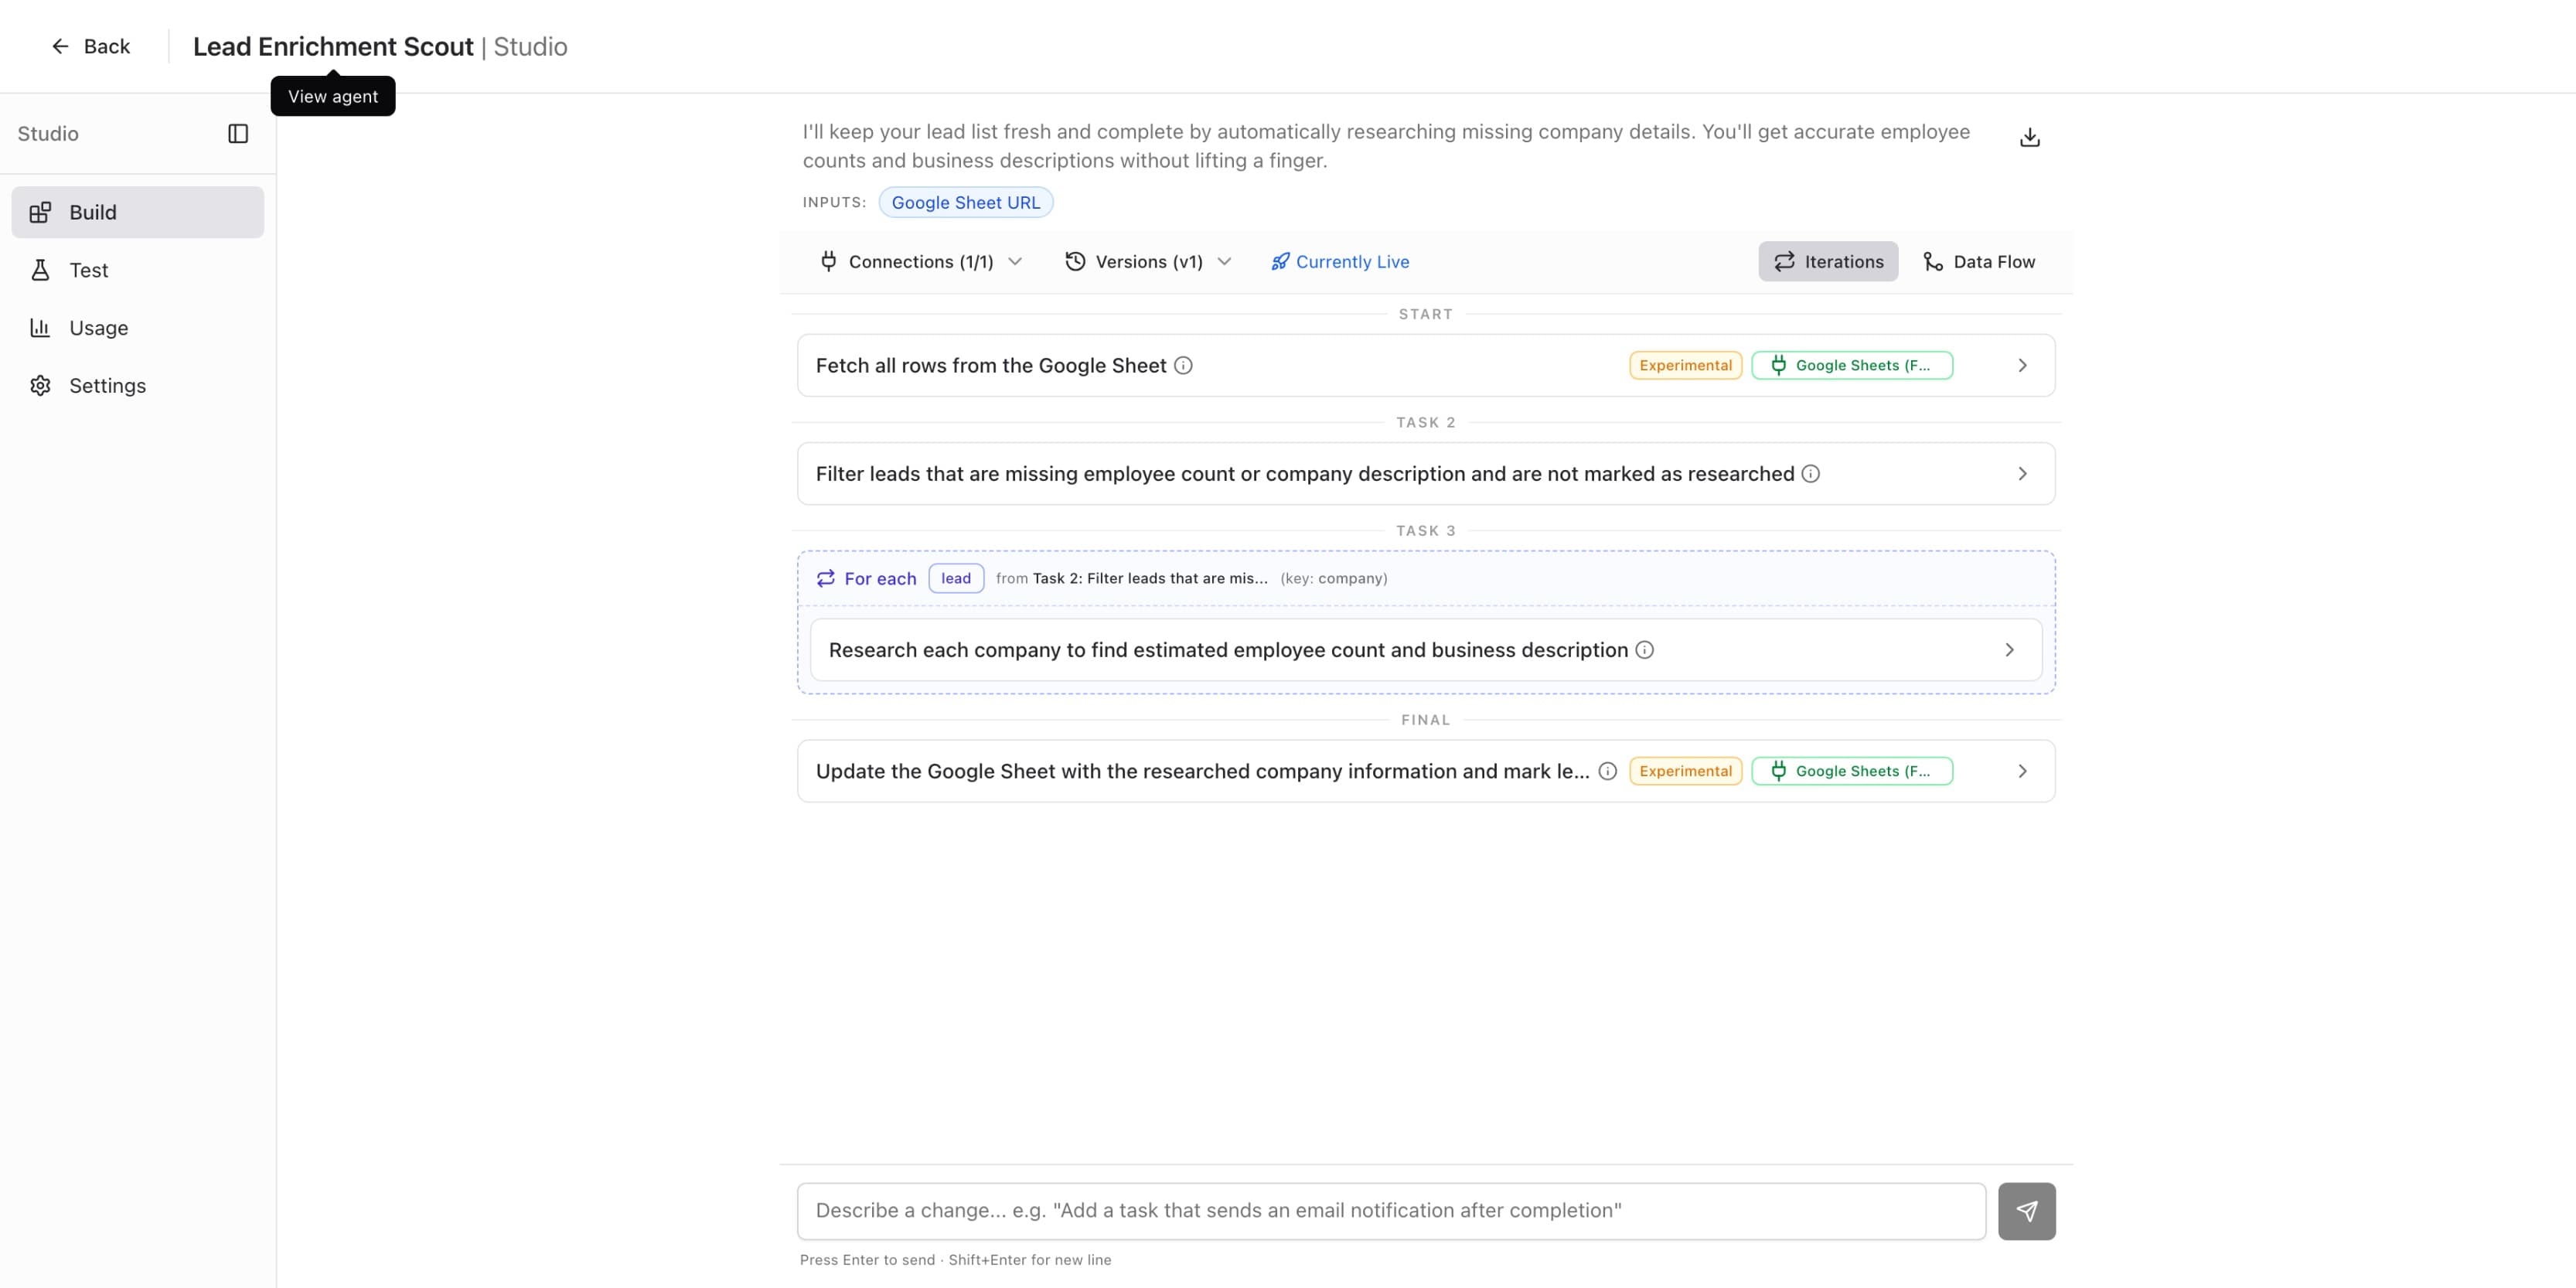Click the download icon near description
This screenshot has width=2576, height=1288.
click(2029, 138)
